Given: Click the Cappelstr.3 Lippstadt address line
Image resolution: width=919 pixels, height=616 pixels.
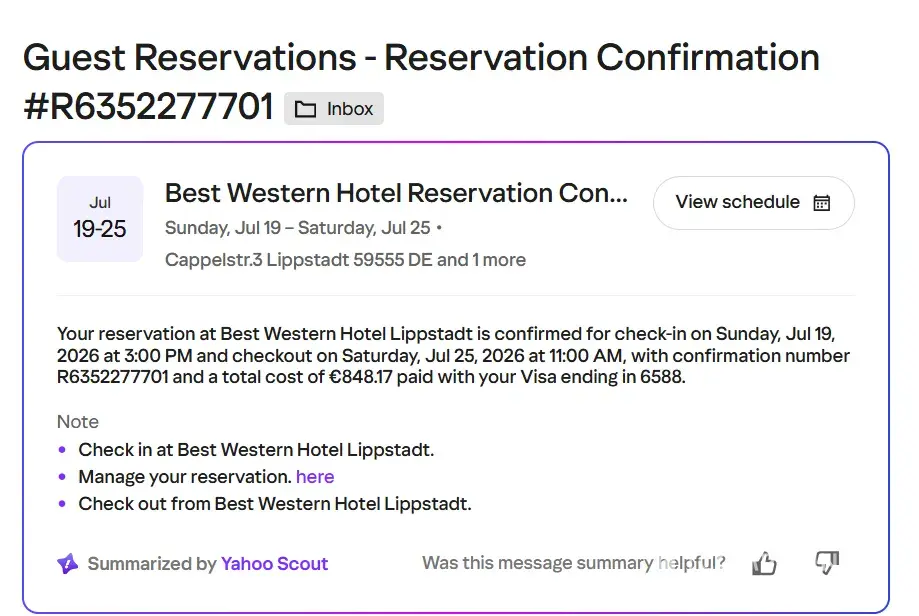Looking at the screenshot, I should point(345,260).
